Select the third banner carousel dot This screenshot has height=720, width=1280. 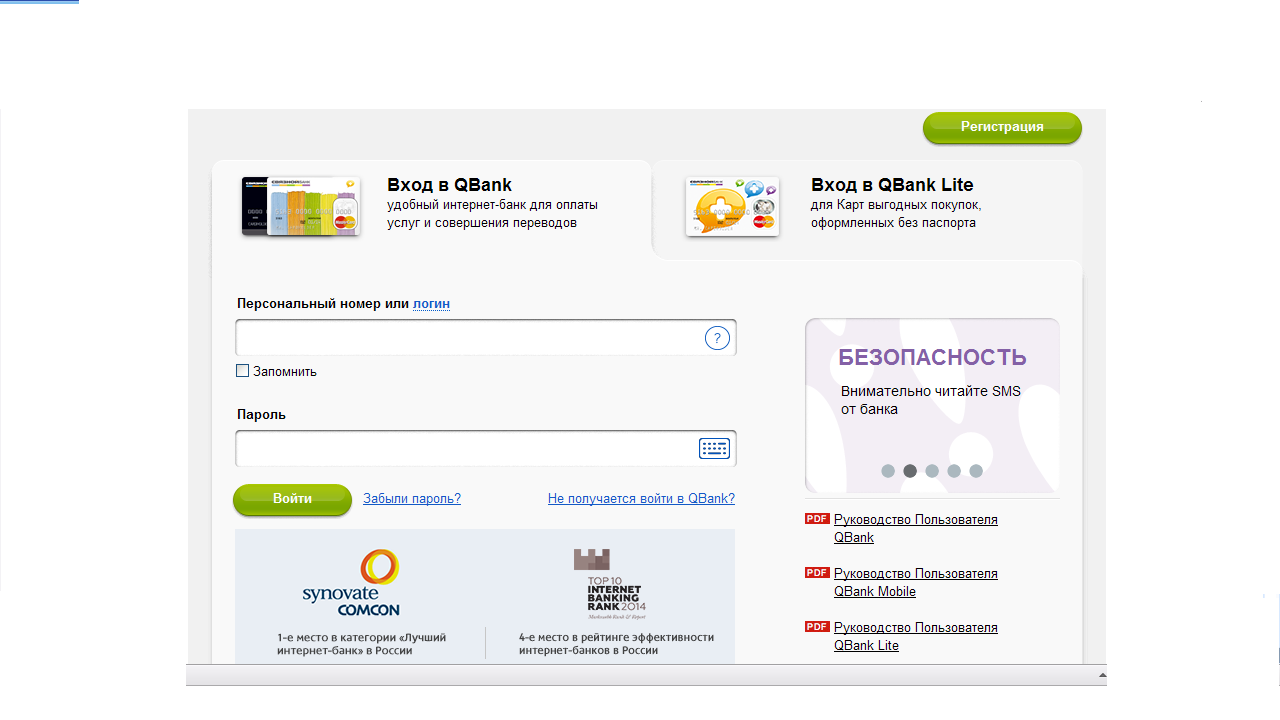coord(932,471)
